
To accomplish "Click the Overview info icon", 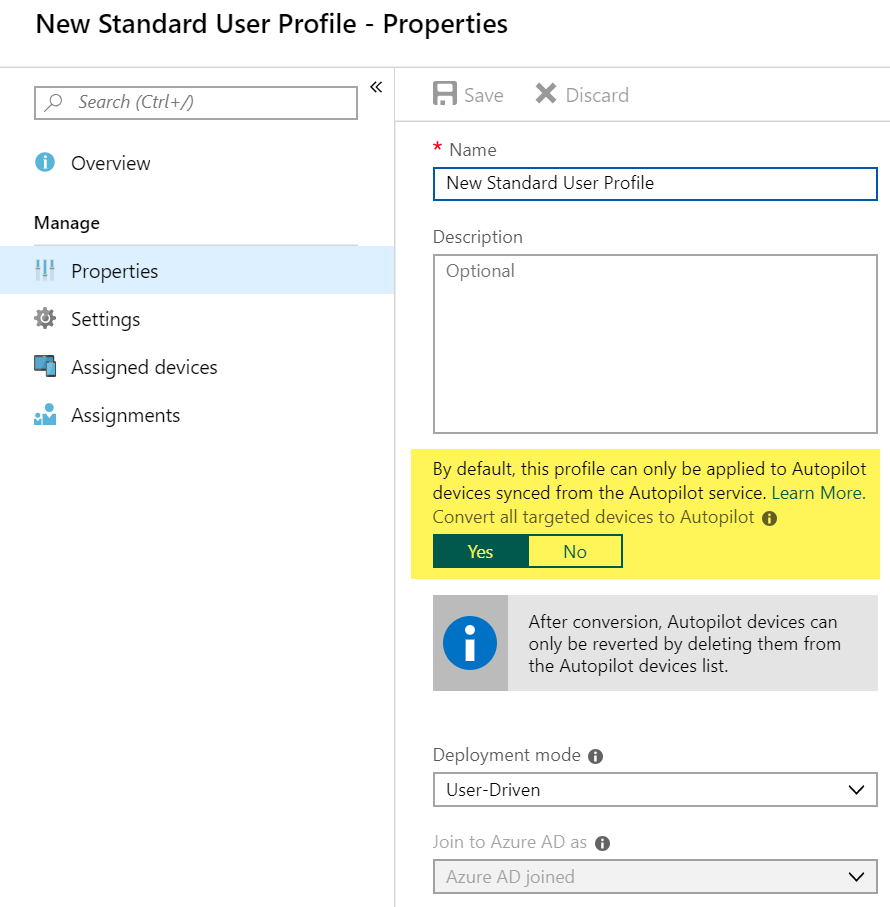I will coord(45,163).
